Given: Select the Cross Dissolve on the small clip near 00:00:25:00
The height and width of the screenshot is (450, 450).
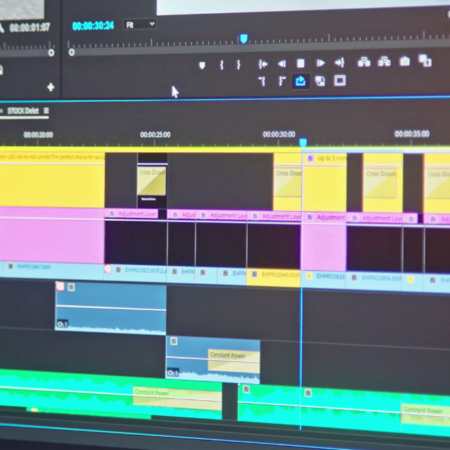Looking at the screenshot, I should tap(152, 181).
